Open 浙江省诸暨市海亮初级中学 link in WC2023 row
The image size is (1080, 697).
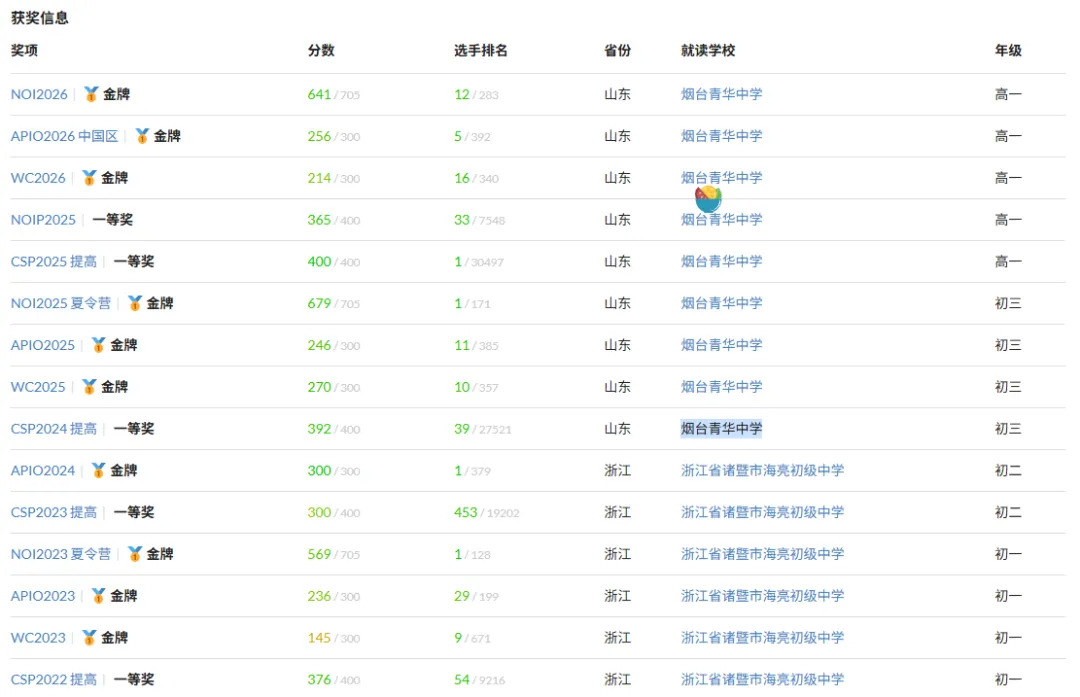pos(762,638)
